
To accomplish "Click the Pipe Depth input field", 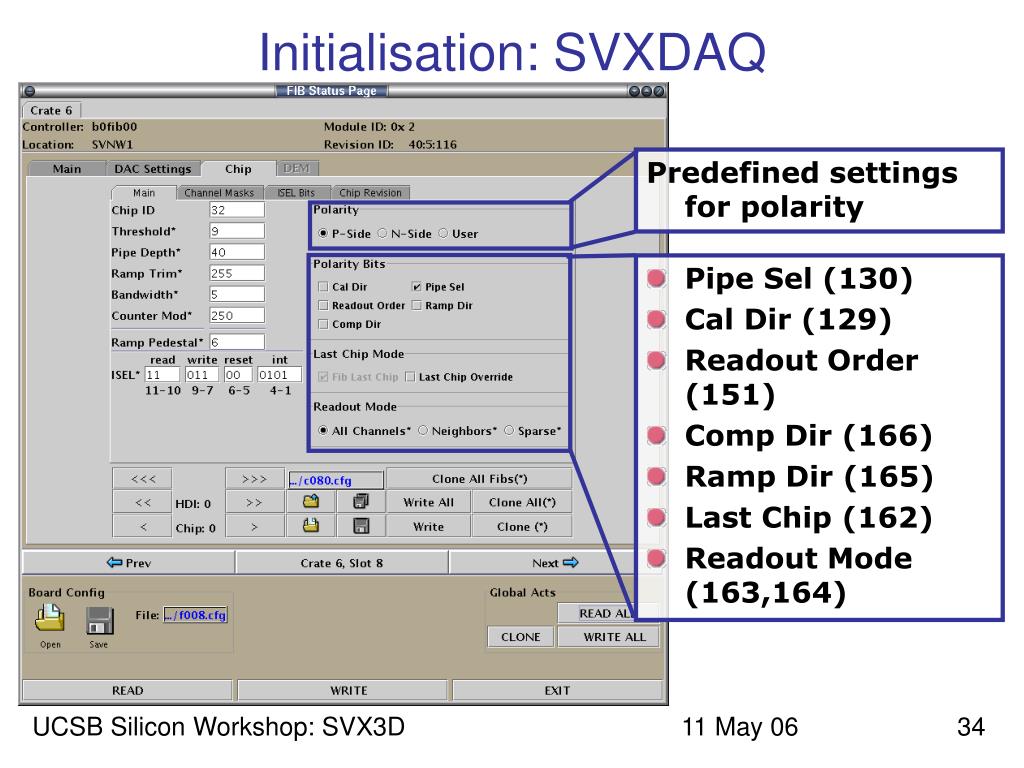I will (237, 252).
